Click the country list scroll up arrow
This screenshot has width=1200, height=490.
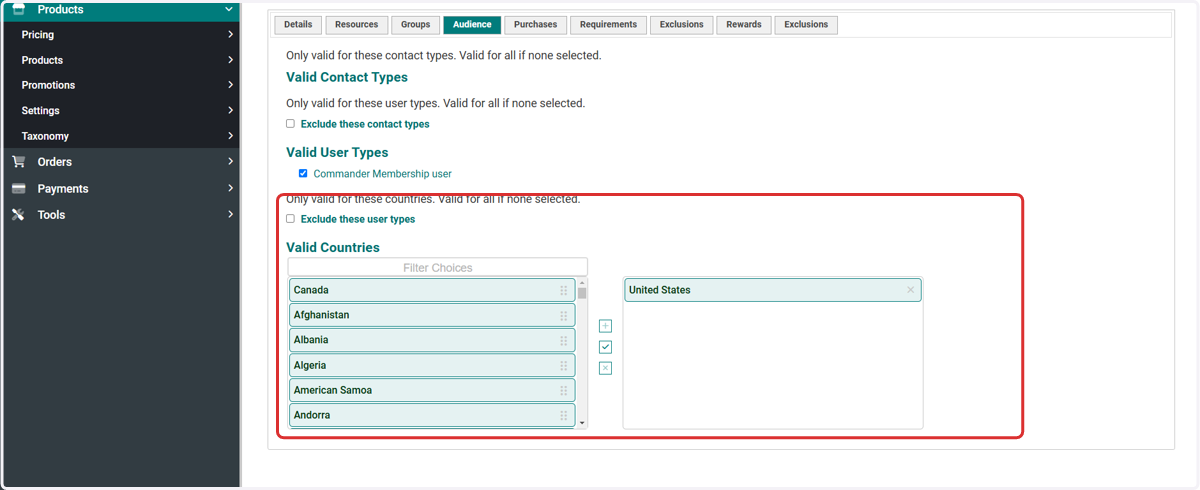(x=582, y=282)
